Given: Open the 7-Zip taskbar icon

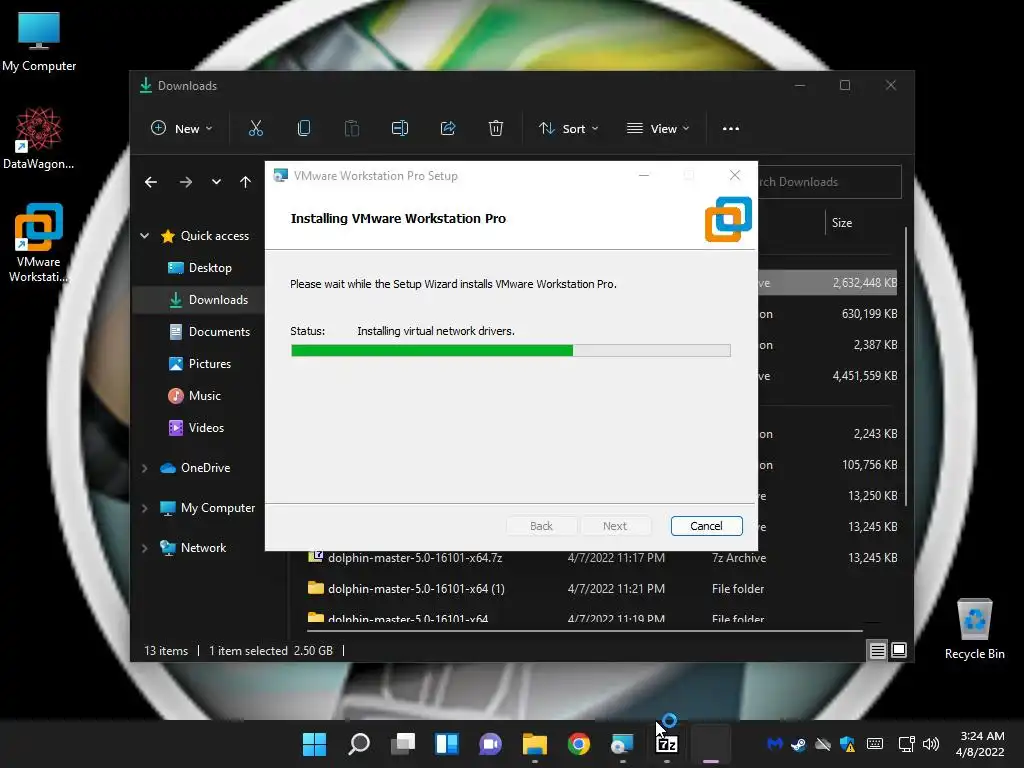Looking at the screenshot, I should click(667, 744).
